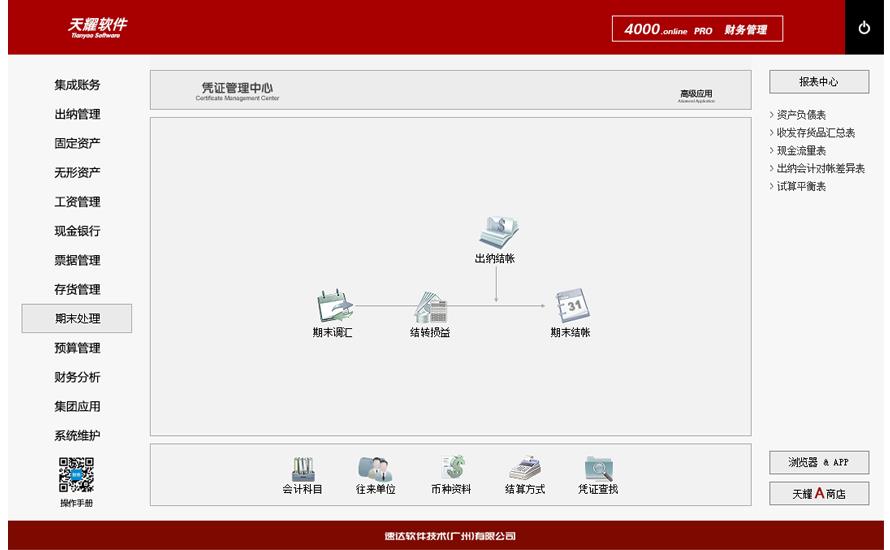This screenshot has height=550, width=890.
Task: Click the 币种资料 currency icon
Action: pos(451,468)
